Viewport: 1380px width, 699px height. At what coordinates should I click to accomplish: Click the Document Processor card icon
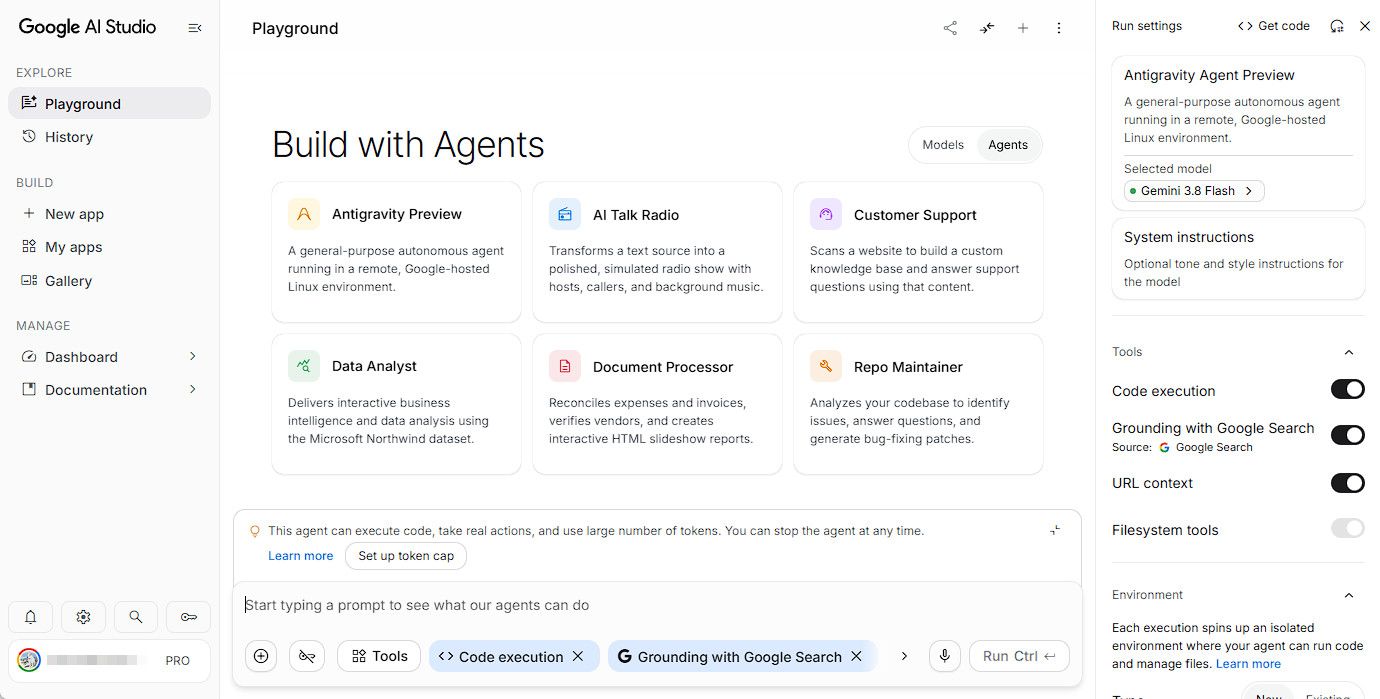(565, 366)
